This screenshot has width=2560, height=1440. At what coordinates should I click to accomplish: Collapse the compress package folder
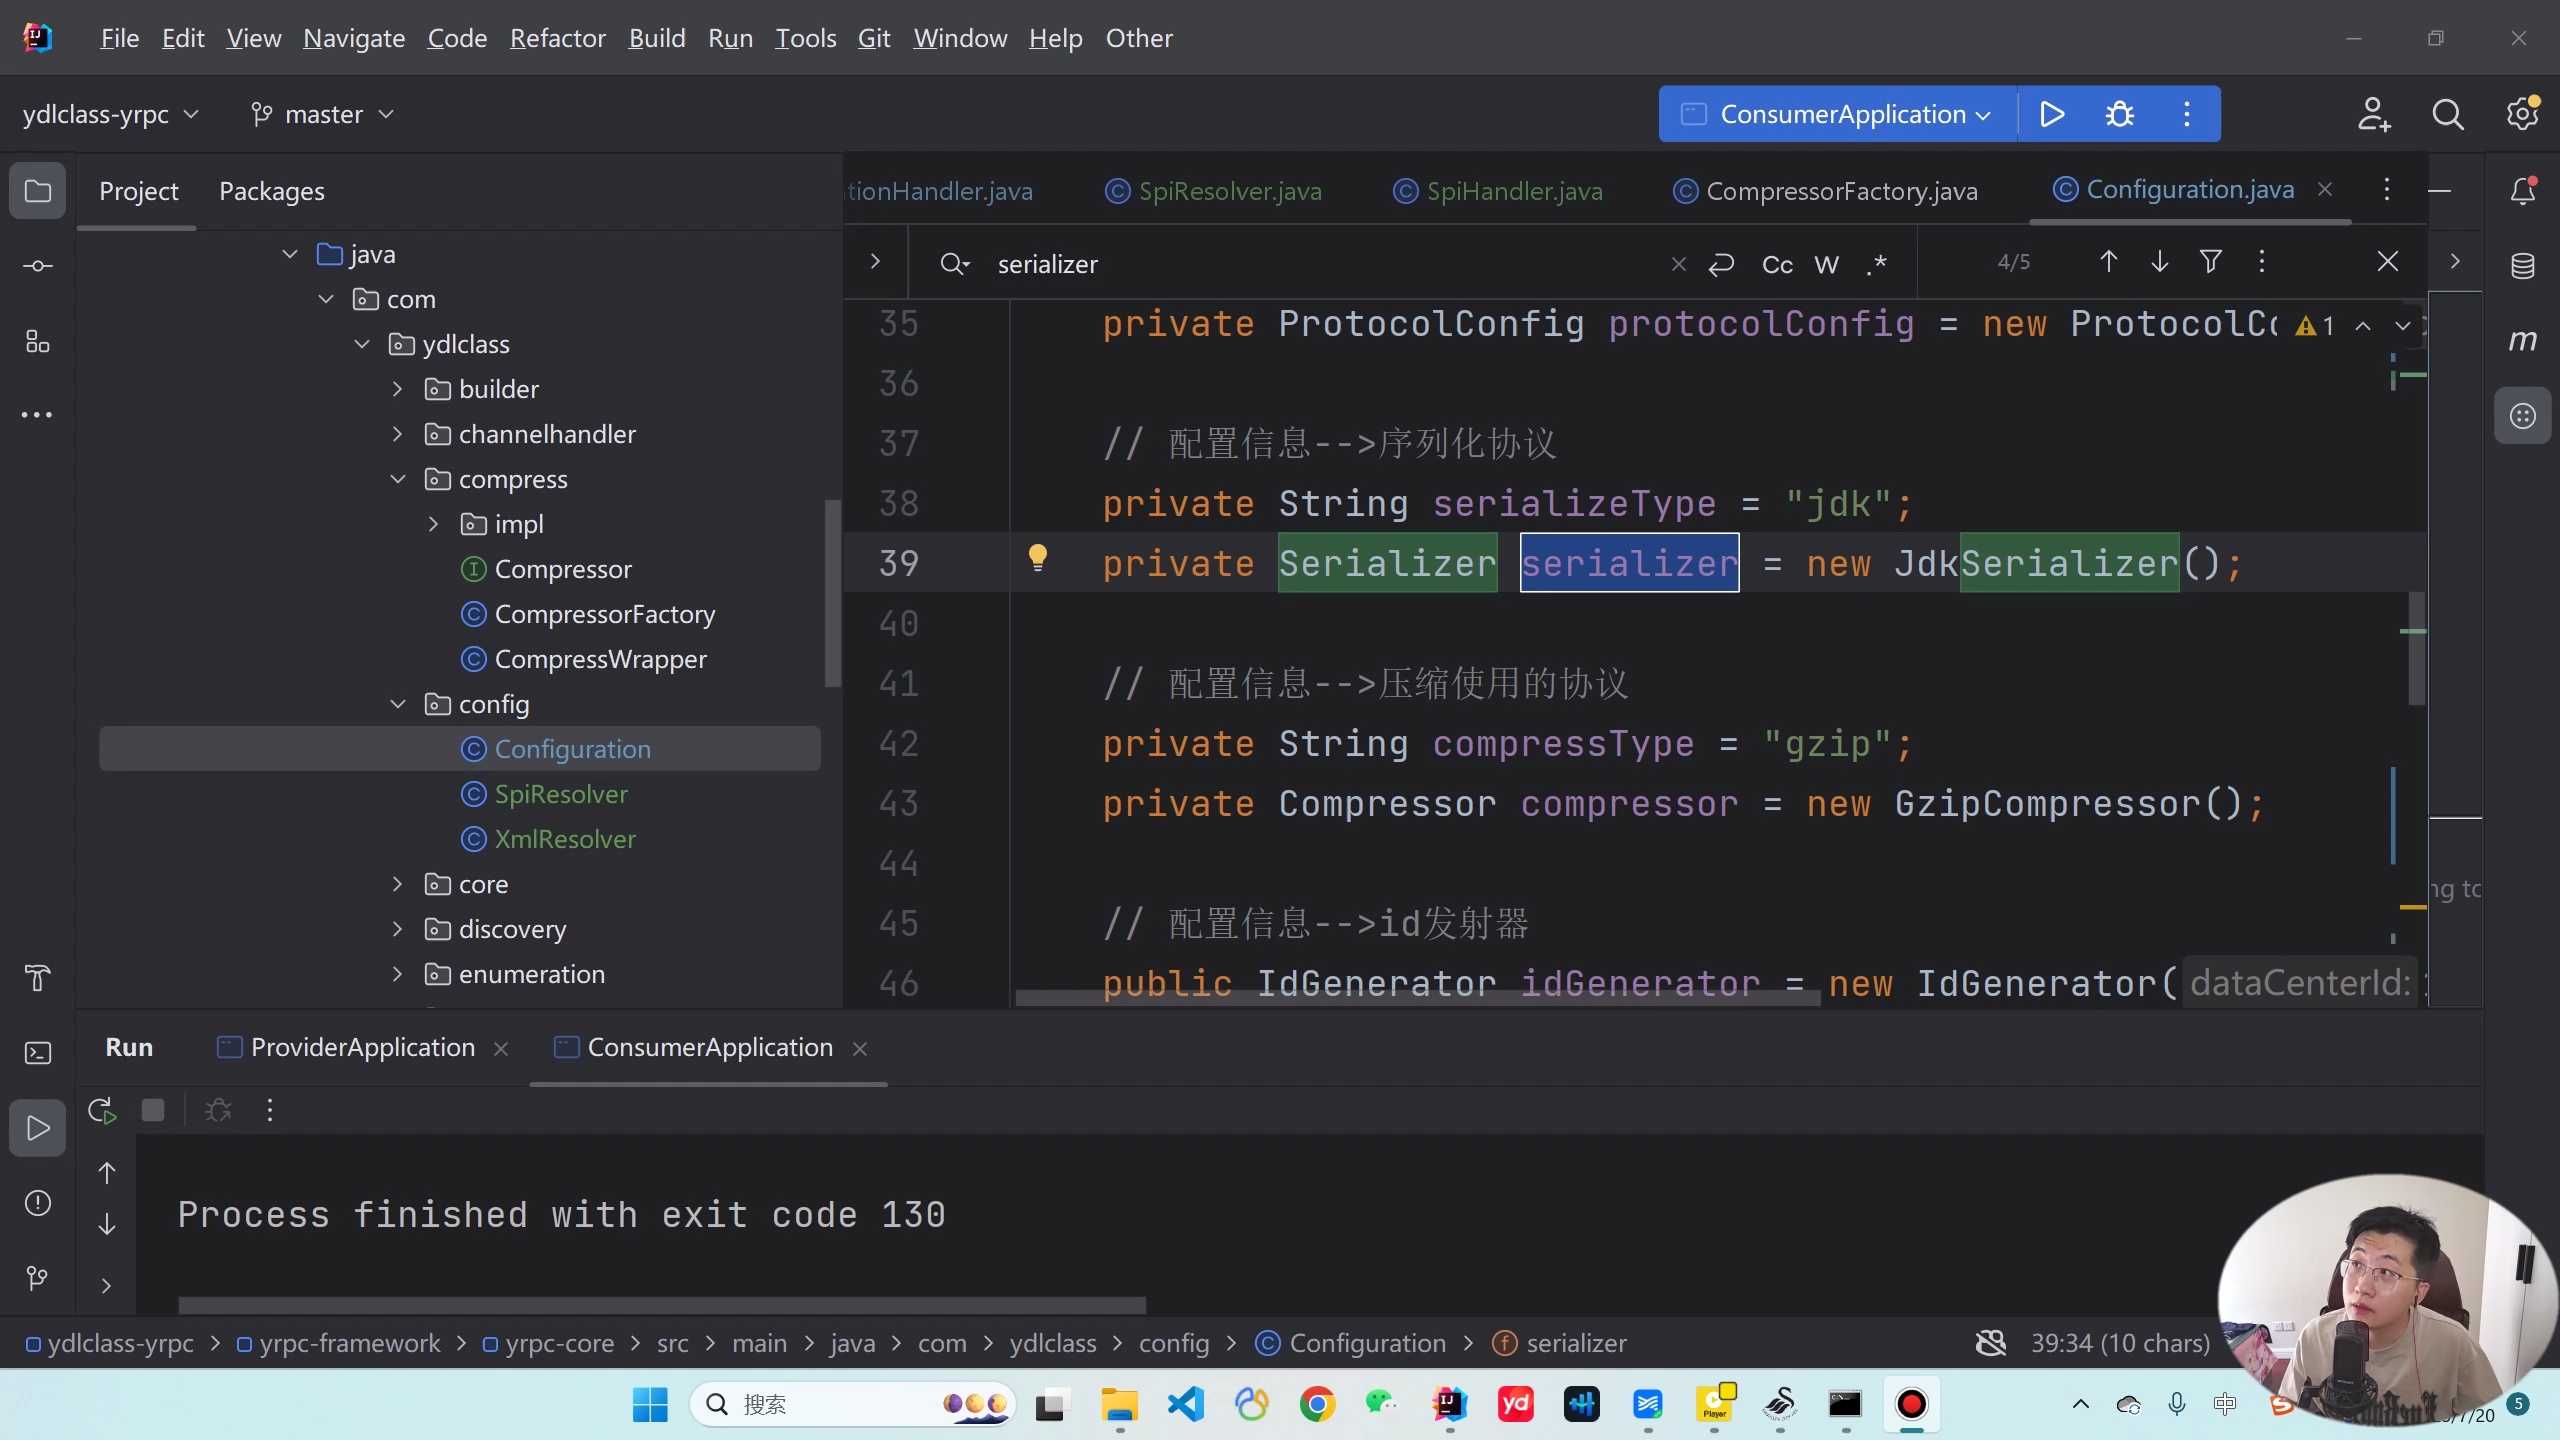click(x=397, y=479)
